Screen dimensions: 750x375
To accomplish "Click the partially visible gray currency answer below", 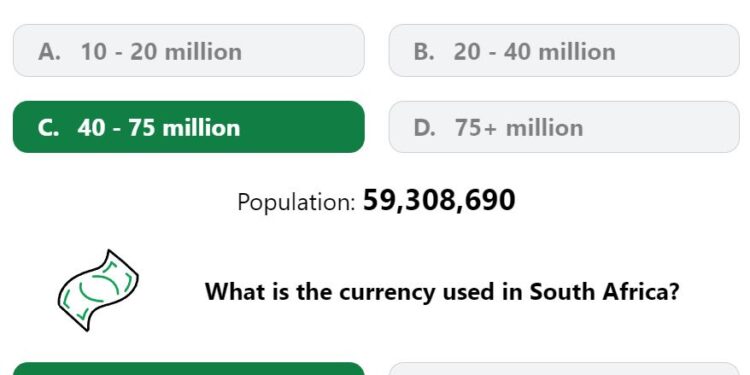I will [x=564, y=369].
